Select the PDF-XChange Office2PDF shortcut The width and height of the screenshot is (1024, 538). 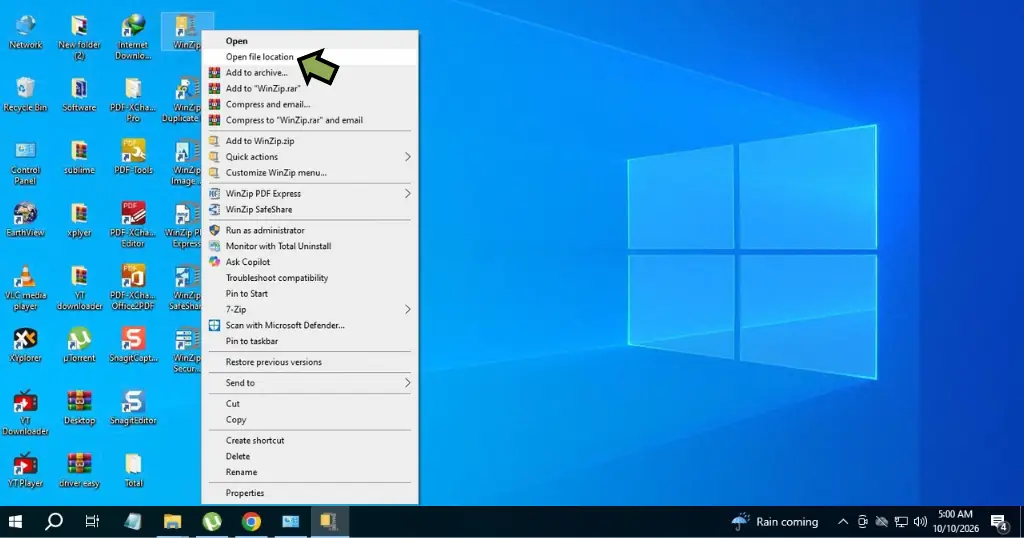[x=133, y=288]
